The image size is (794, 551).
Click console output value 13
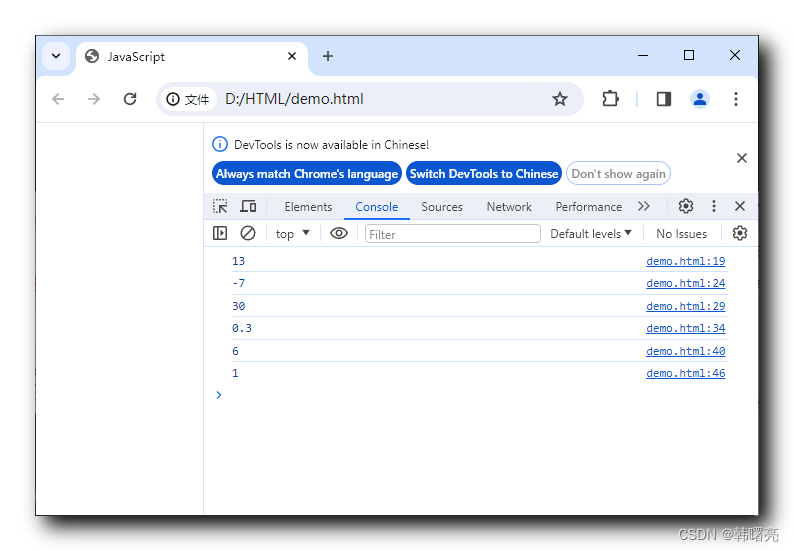click(238, 261)
